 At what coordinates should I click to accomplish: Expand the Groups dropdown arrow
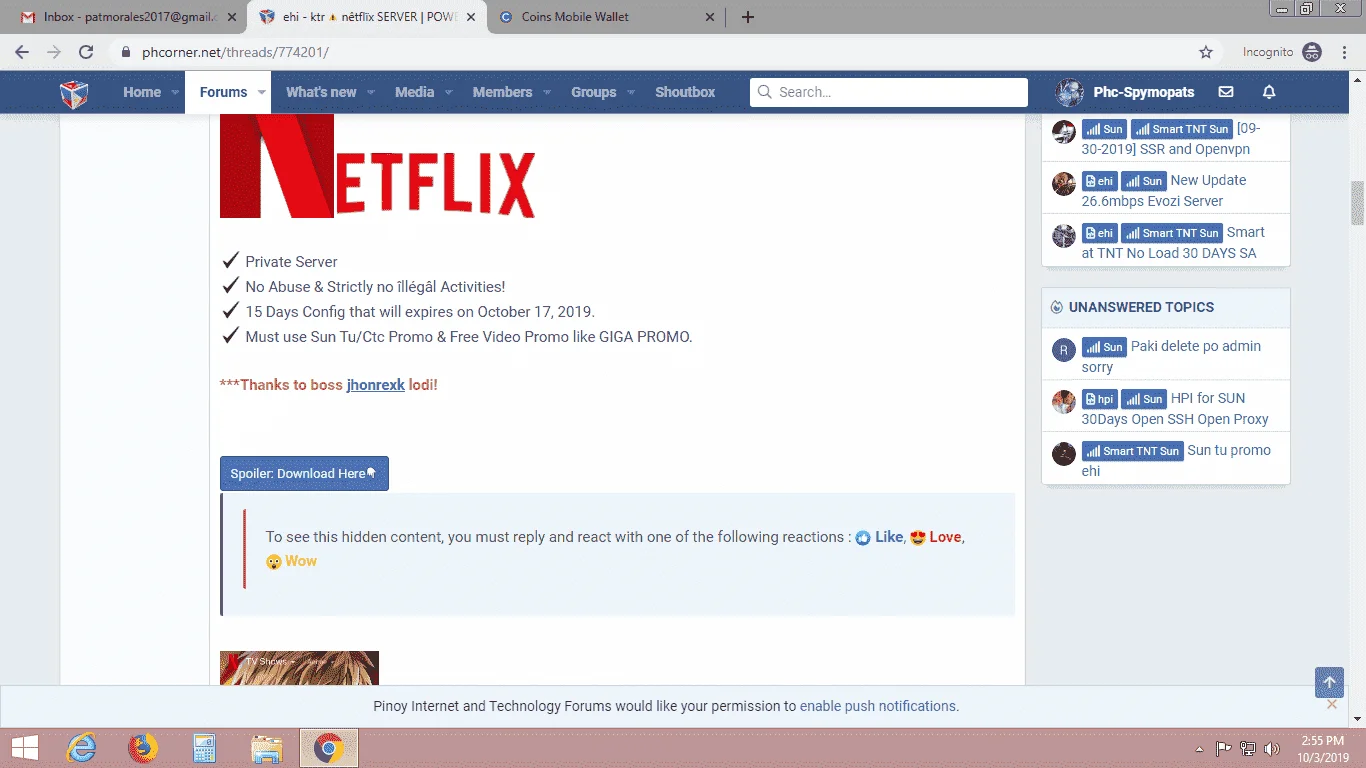tap(630, 92)
